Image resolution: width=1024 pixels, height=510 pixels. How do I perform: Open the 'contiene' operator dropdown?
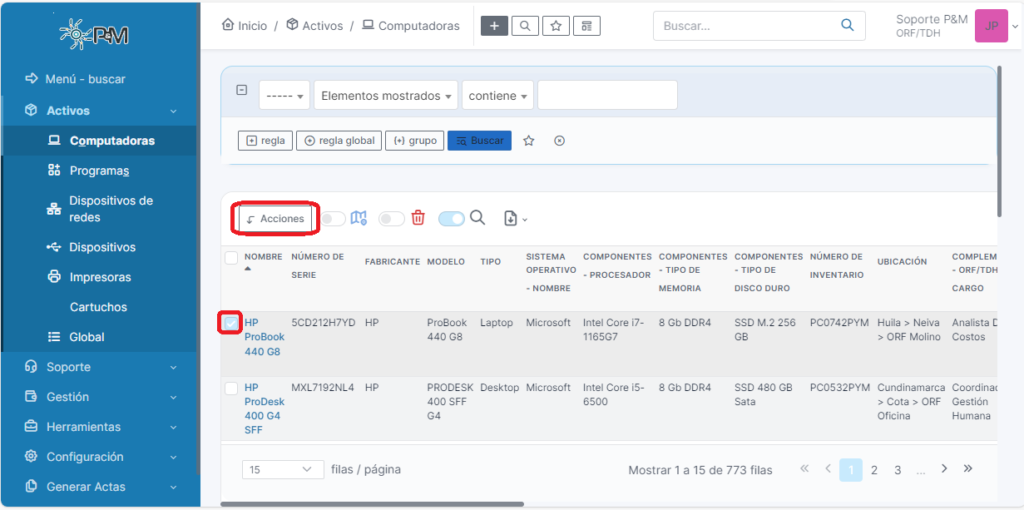tap(498, 96)
